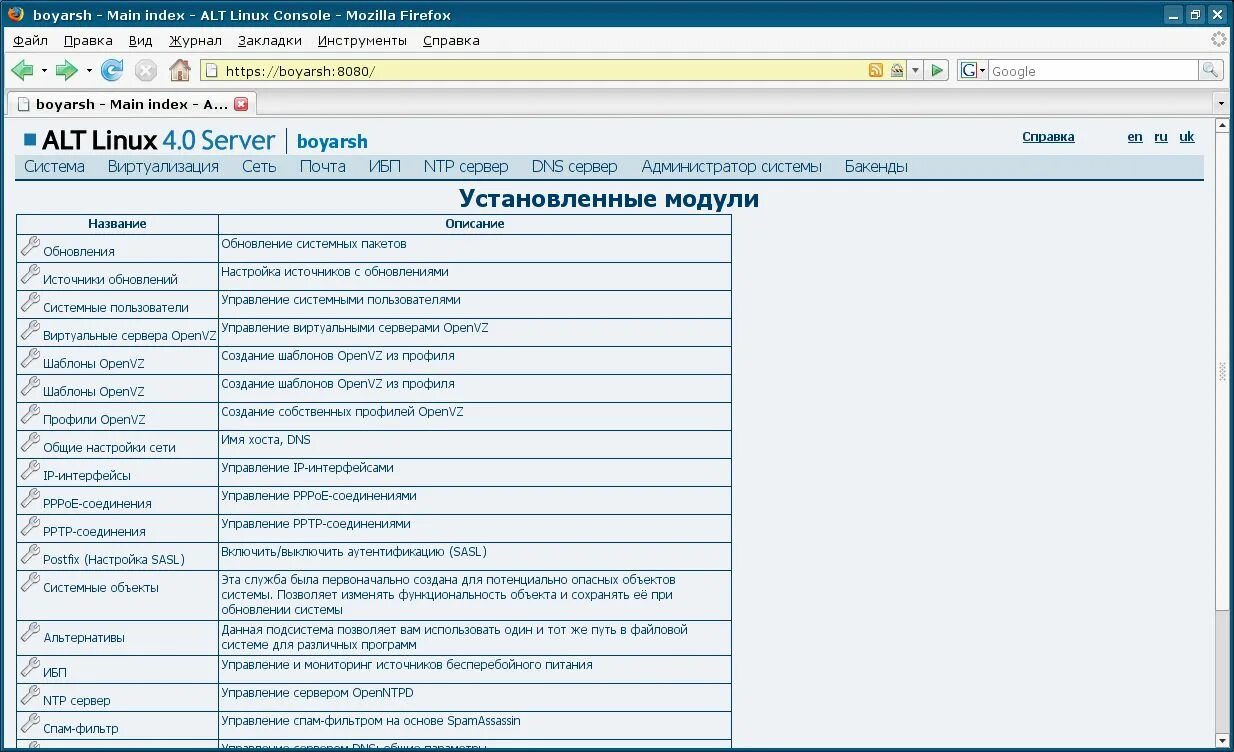Click wrench icon beside Виртуальные сервера OpenVZ

point(30,331)
